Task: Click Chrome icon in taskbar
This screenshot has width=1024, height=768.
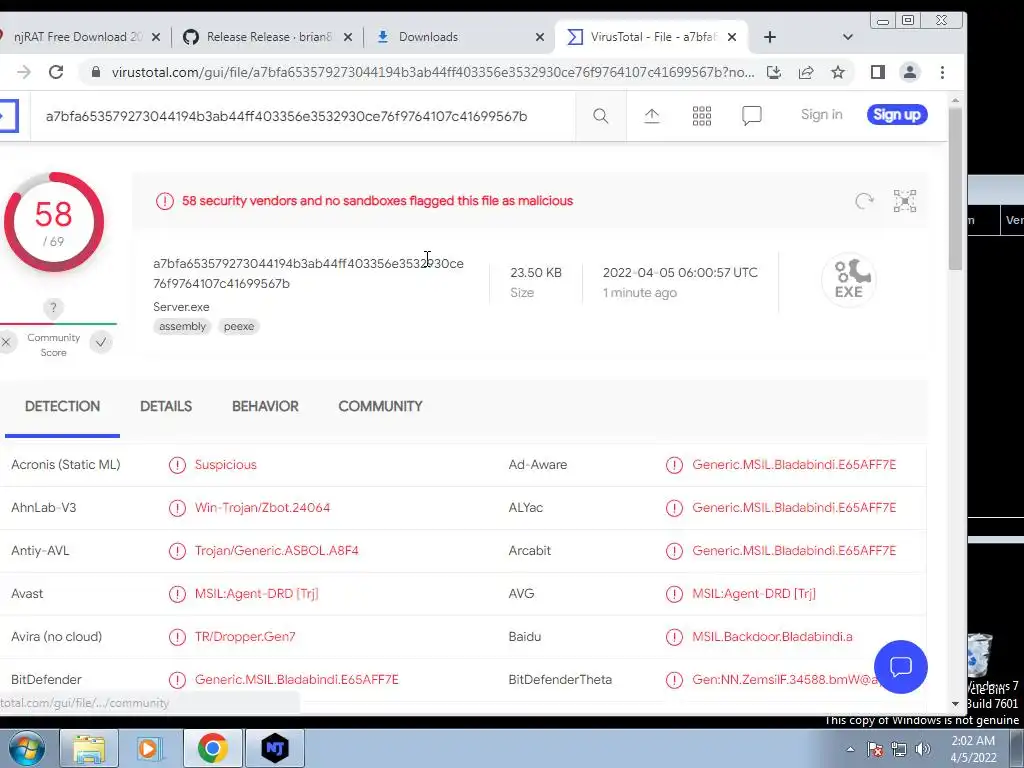Action: pyautogui.click(x=212, y=748)
